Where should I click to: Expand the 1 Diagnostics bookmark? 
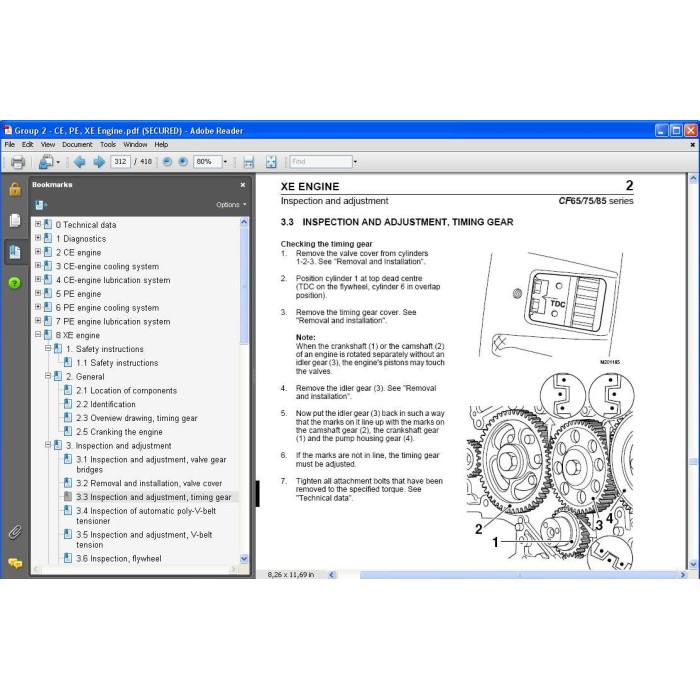[38, 238]
